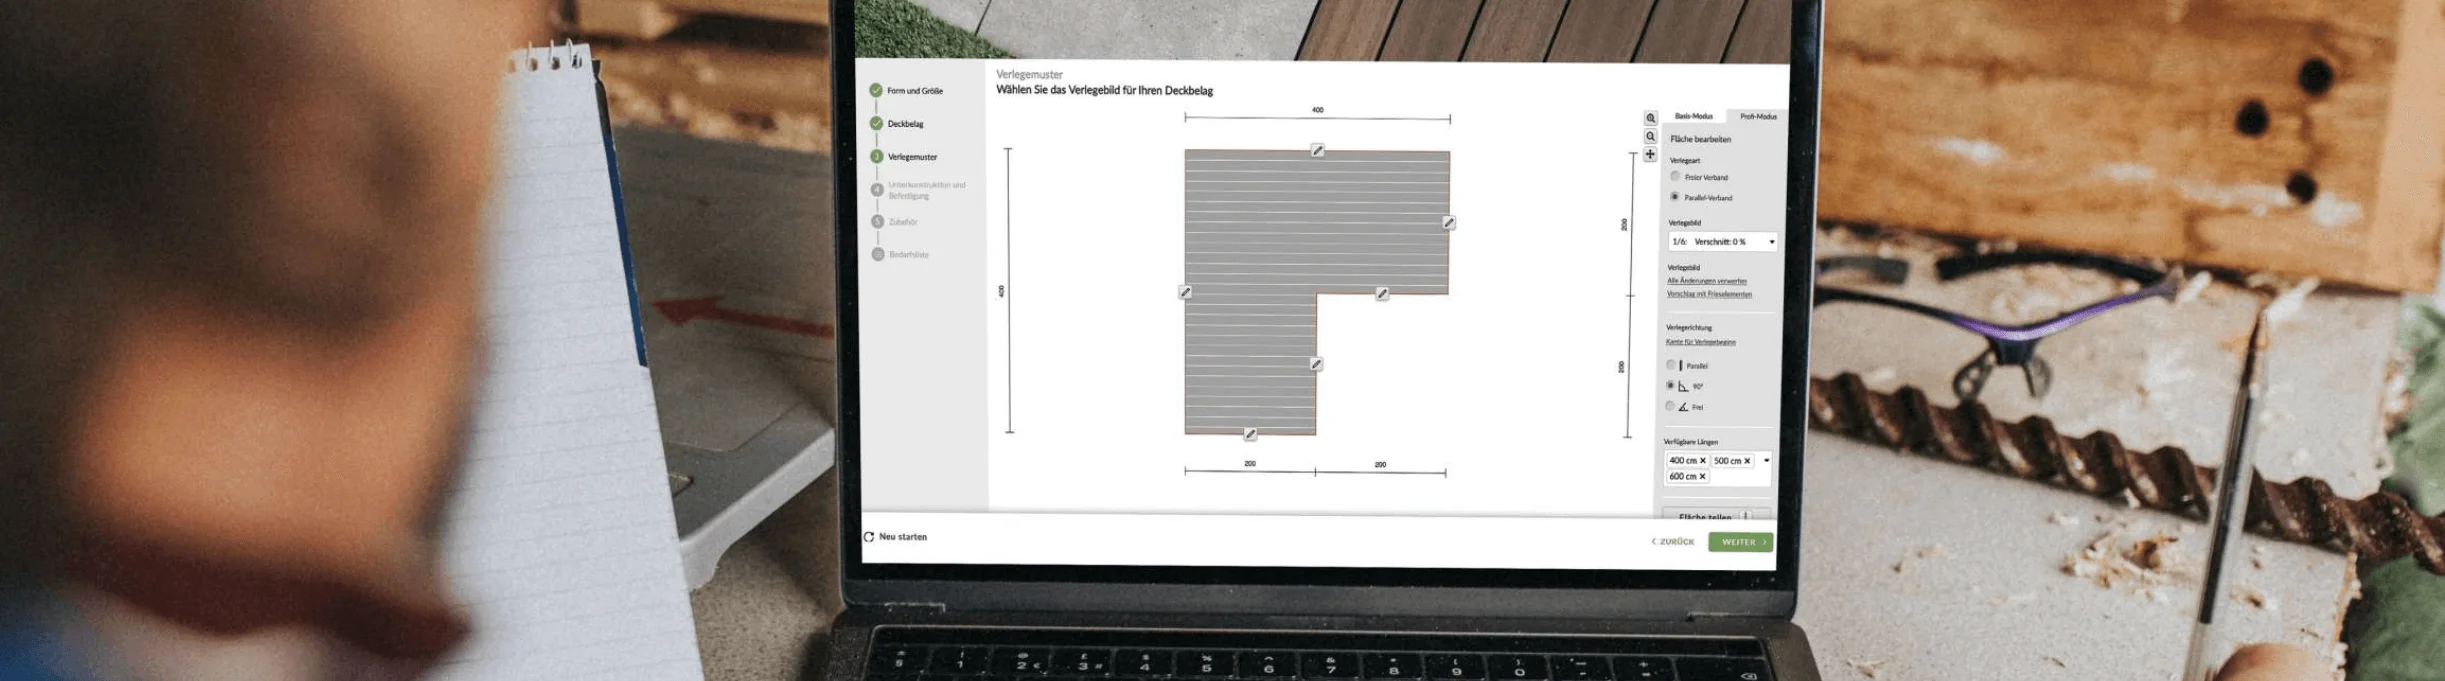This screenshot has height=681, width=2445.
Task: Click the 400 dimension left of the deck
Action: [1001, 291]
